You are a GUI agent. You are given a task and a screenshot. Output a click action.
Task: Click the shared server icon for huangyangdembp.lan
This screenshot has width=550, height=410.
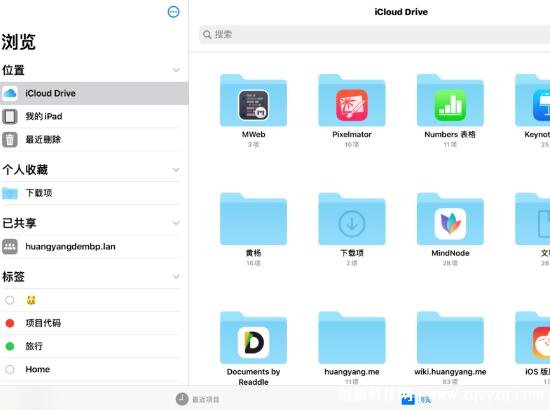pyautogui.click(x=10, y=247)
